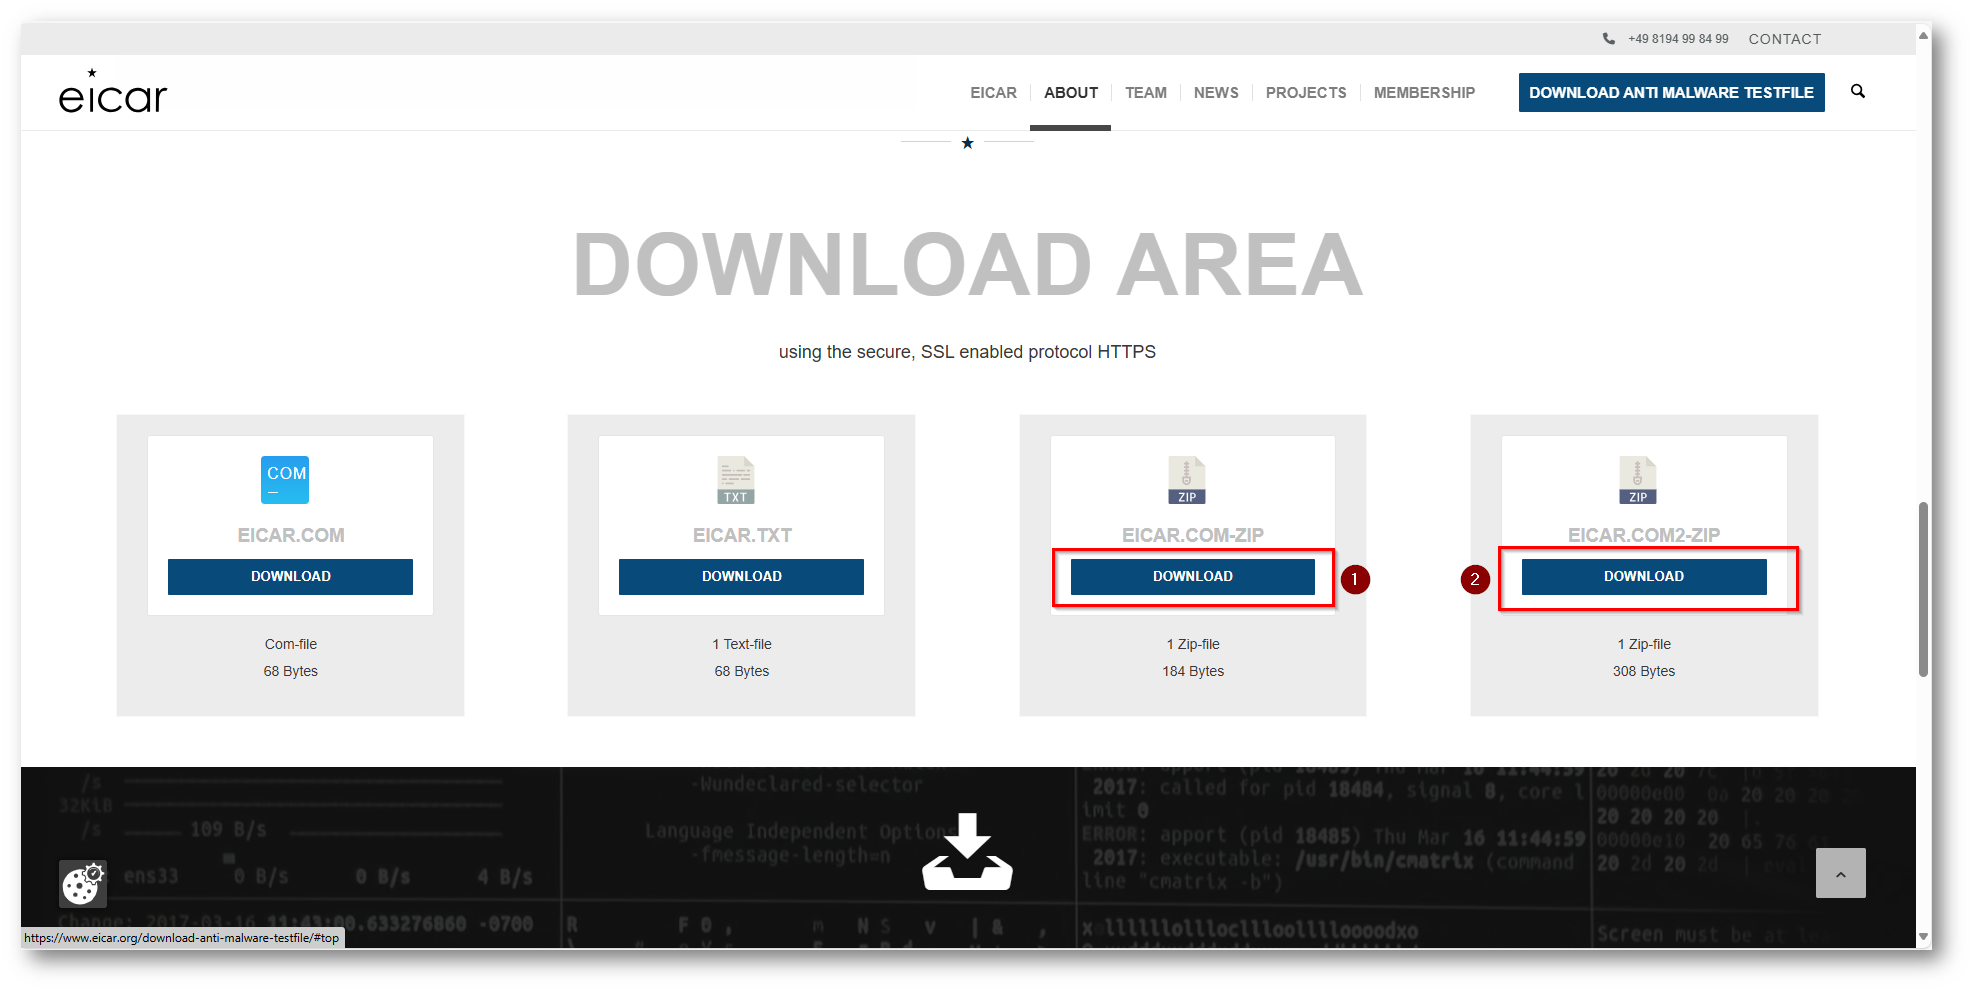Click the ZIP icon above EICAR.COM-ZIP
This screenshot has height=992, width=1974.
1187,480
